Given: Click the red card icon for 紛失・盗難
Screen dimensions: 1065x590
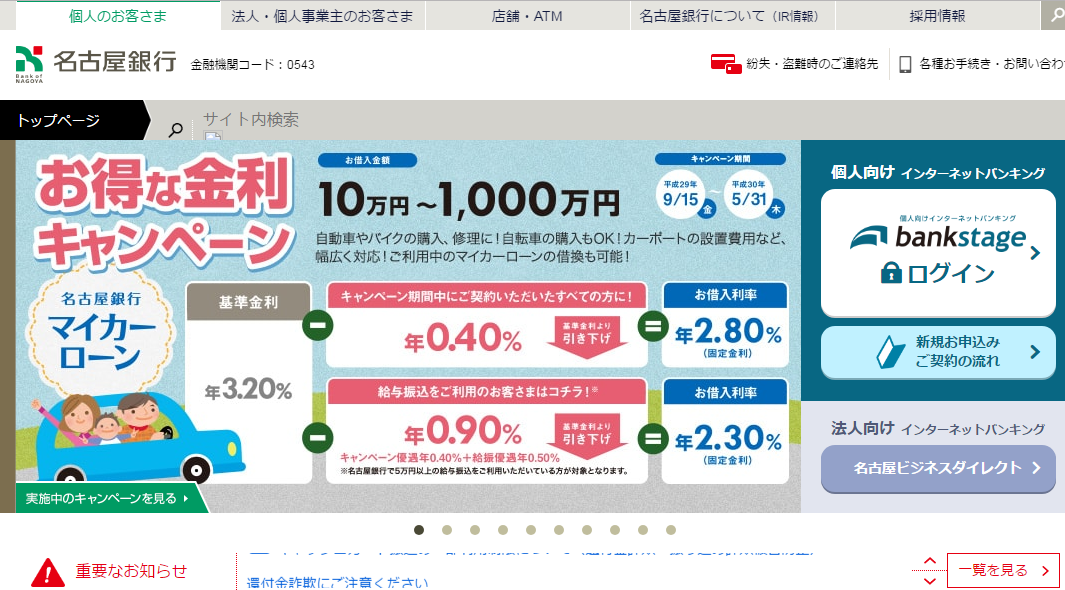Looking at the screenshot, I should [x=725, y=64].
